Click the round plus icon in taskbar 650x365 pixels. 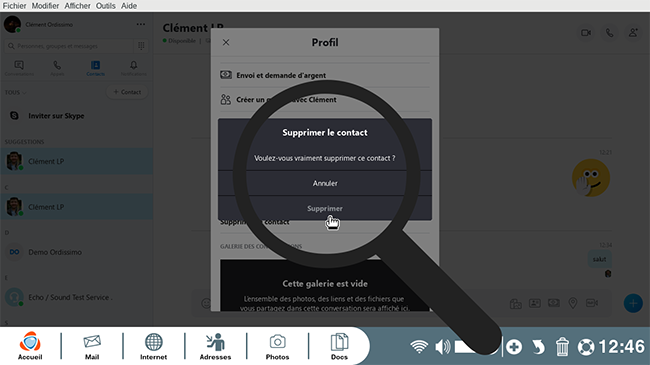(514, 347)
